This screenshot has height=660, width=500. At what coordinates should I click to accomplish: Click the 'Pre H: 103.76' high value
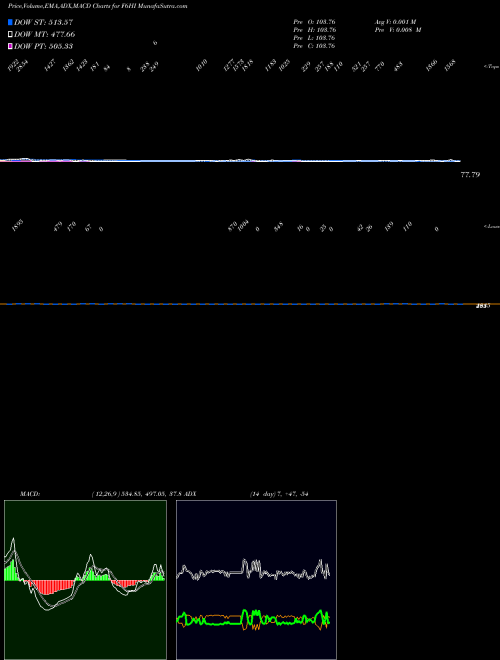point(314,30)
